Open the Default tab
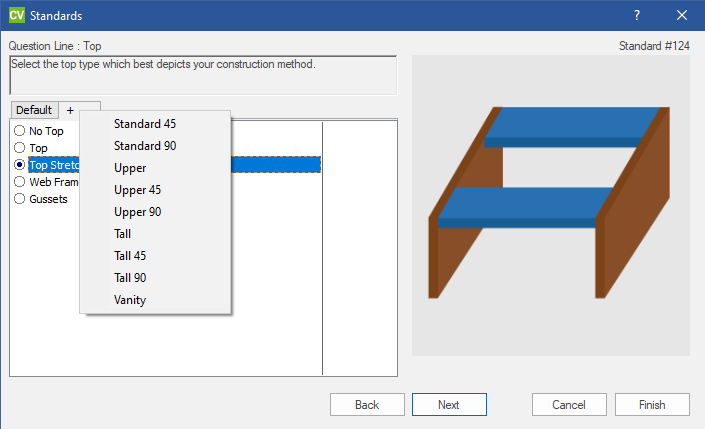This screenshot has width=705, height=429. coord(34,110)
